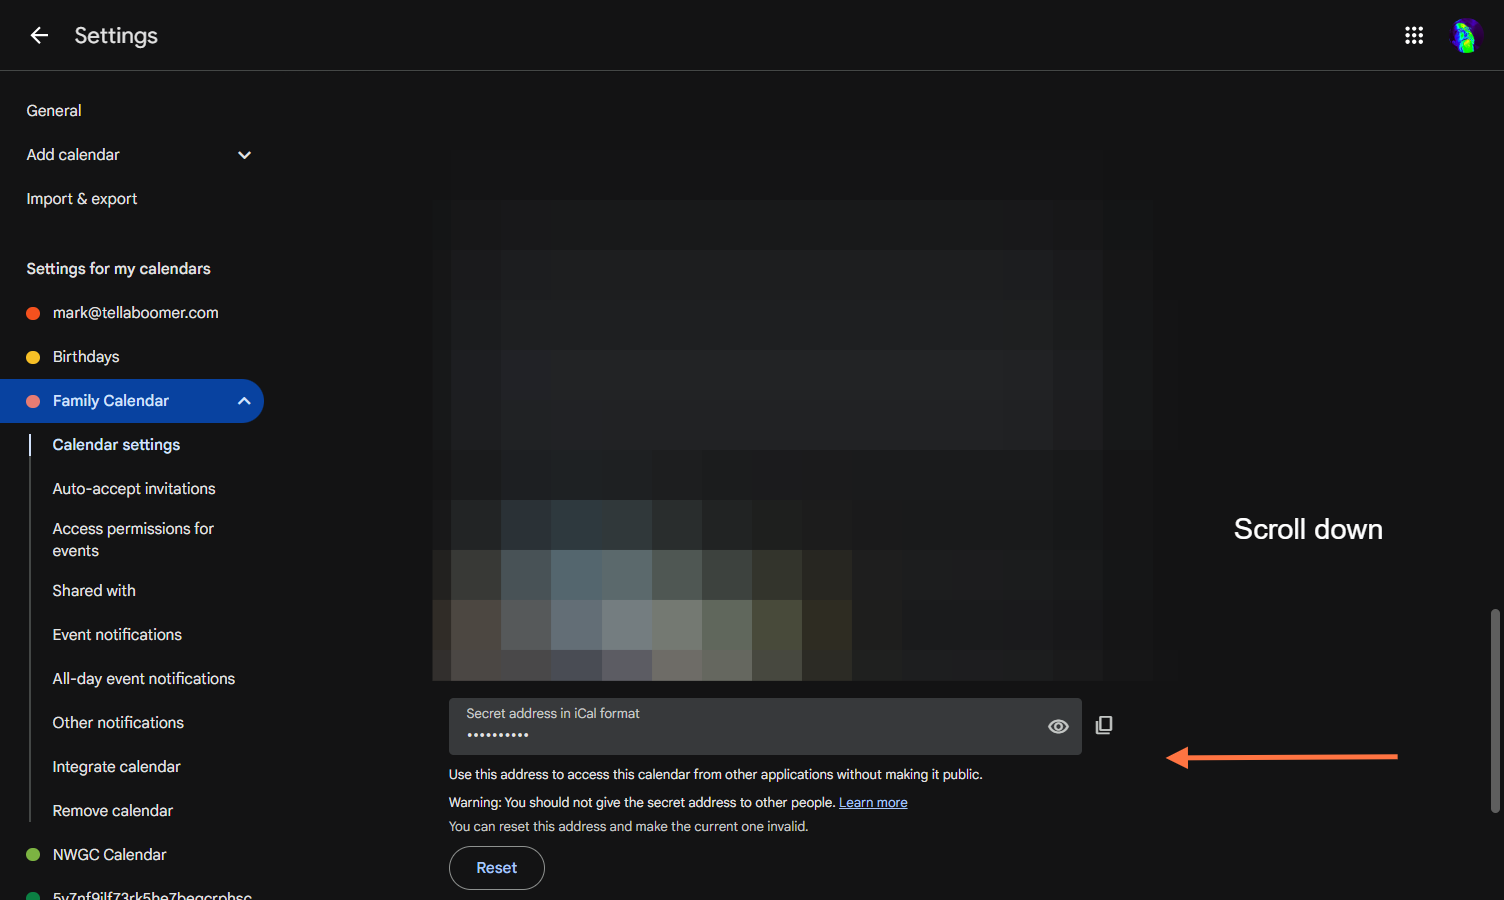The width and height of the screenshot is (1504, 900).
Task: Jump to Event notifications
Action: tap(117, 635)
